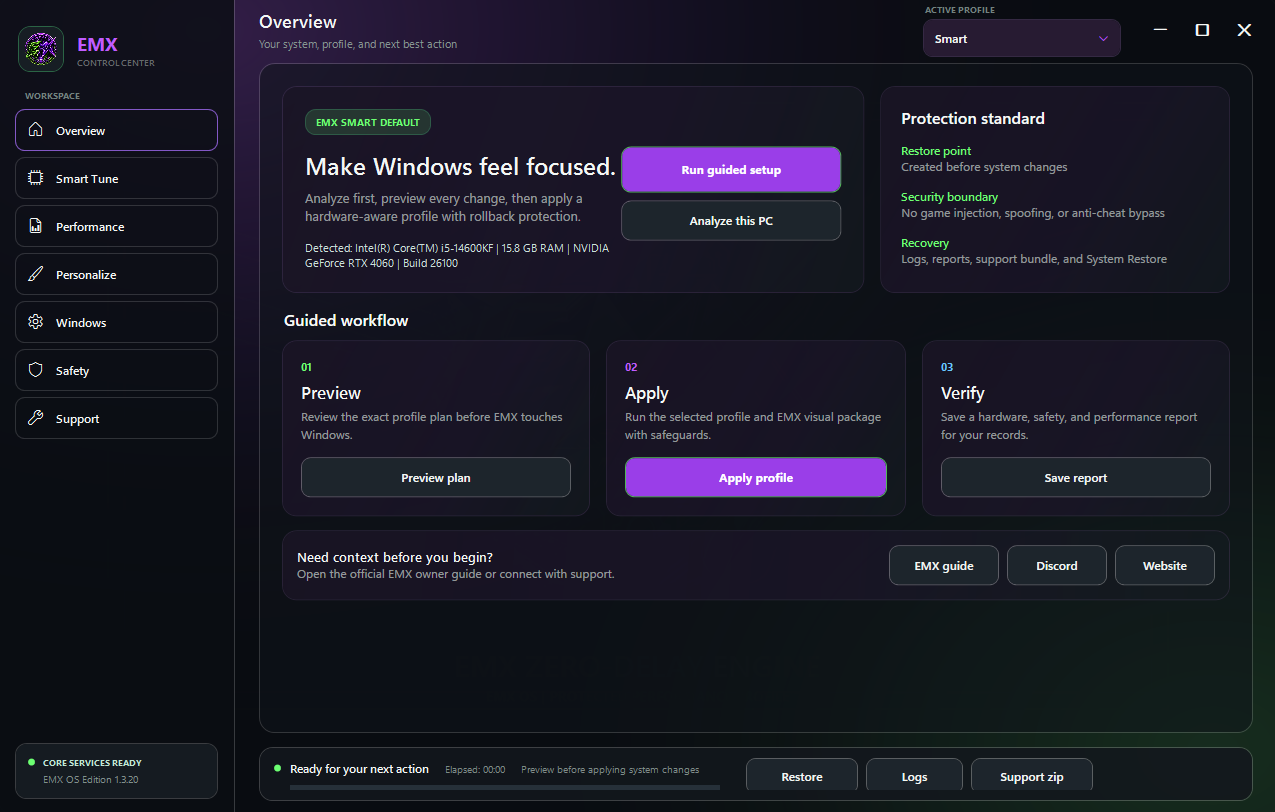Click the Make Windows feel focused headline
This screenshot has width=1275, height=812.
(x=460, y=166)
